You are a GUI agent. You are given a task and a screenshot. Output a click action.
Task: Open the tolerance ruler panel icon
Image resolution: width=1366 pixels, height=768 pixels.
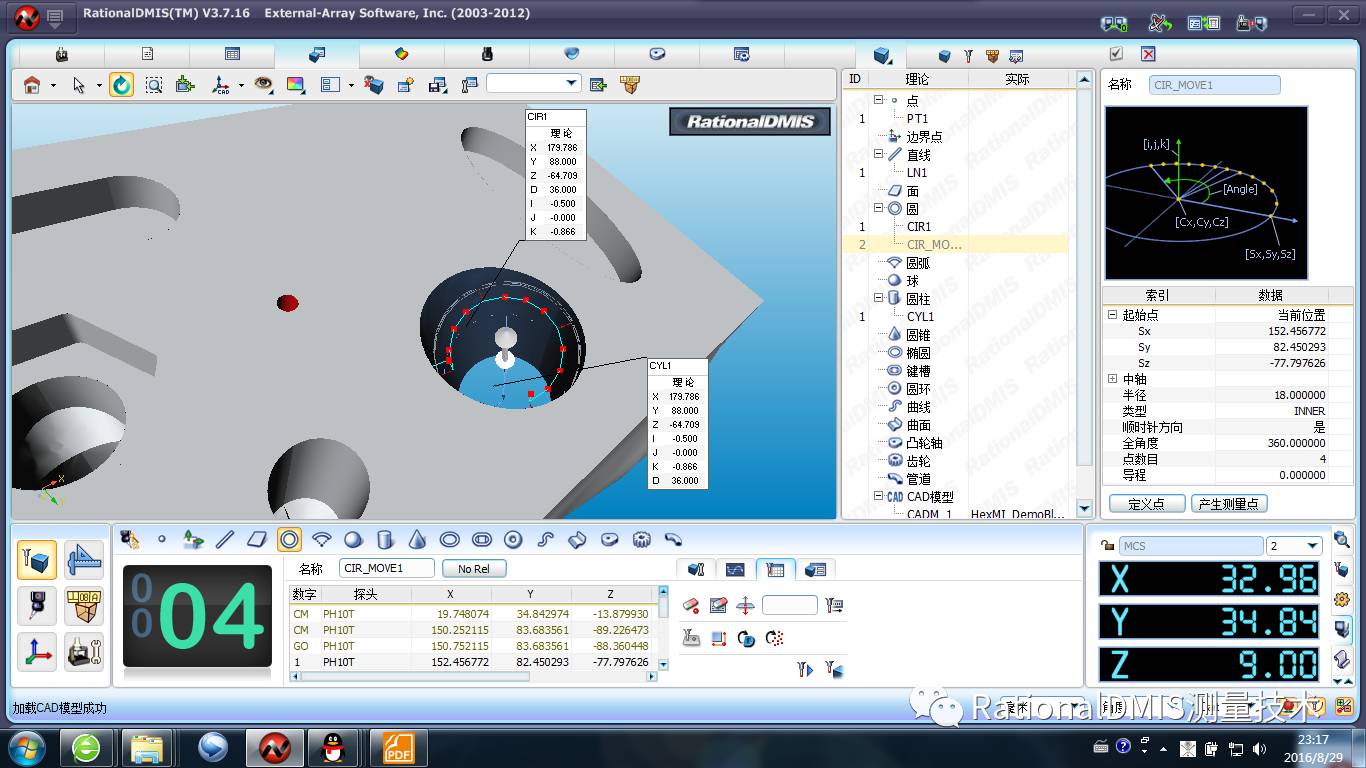[84, 560]
